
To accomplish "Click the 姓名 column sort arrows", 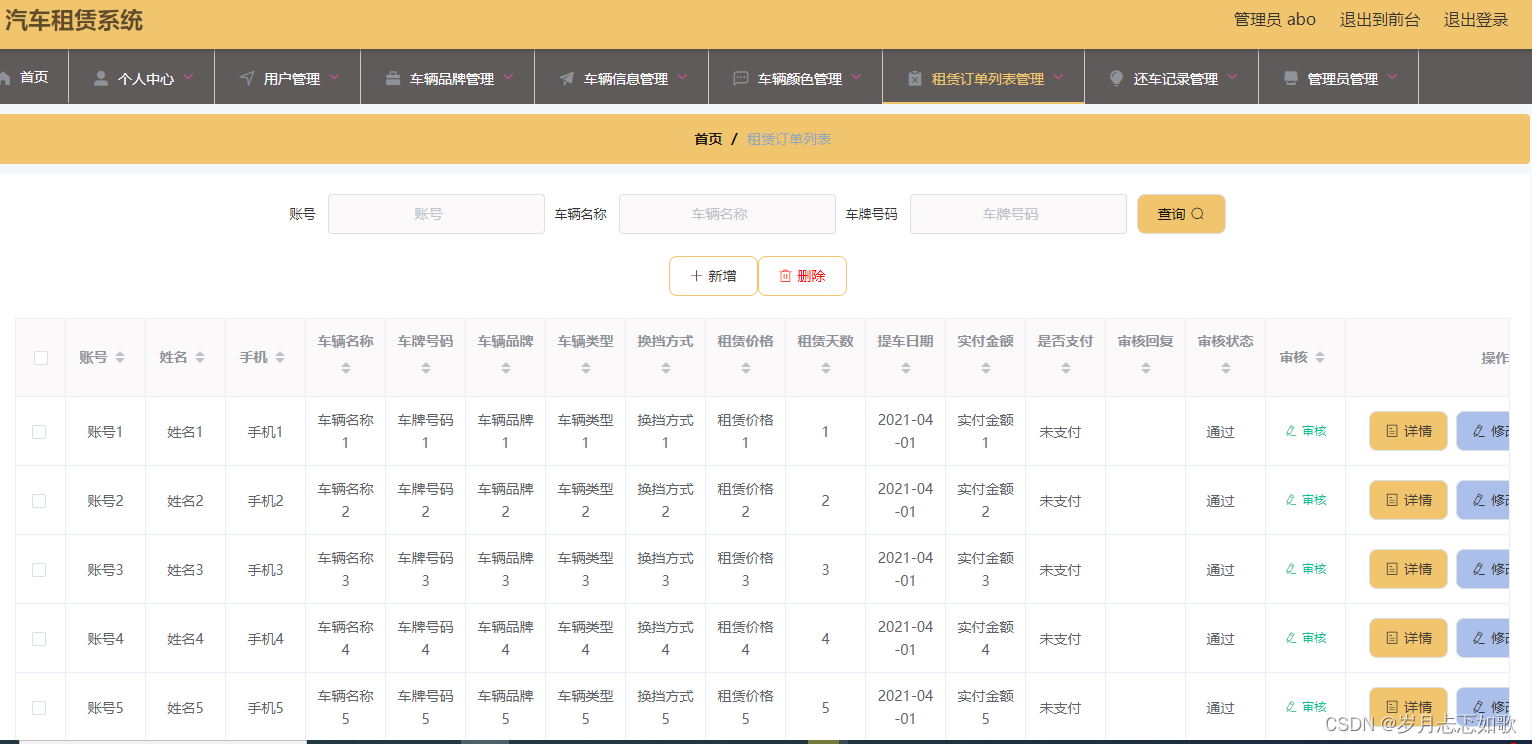I will [200, 357].
